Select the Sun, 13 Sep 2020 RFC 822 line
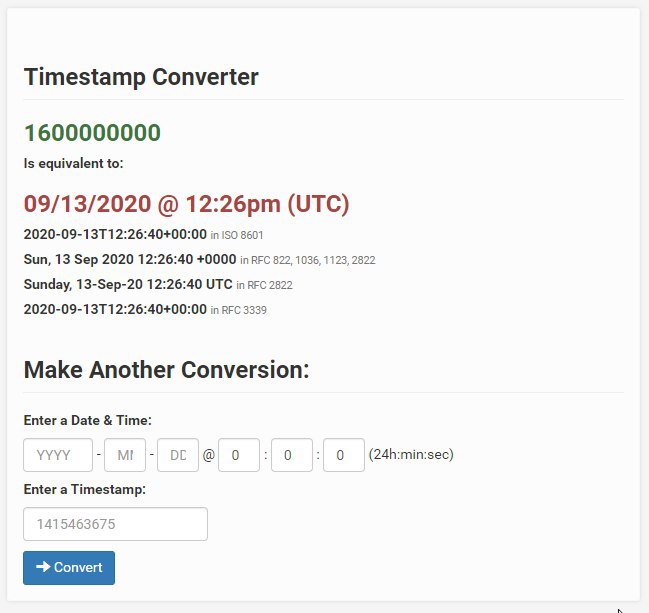The image size is (649, 613). [200, 260]
